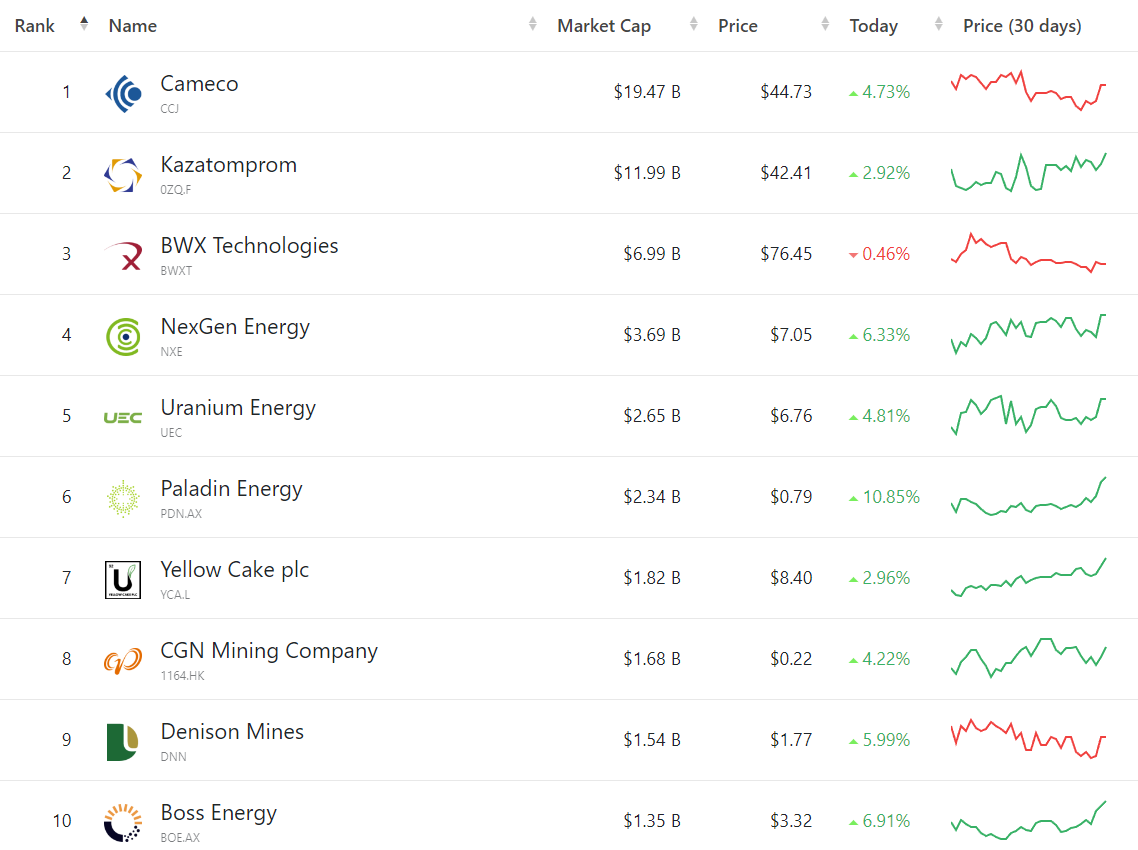View Kazatomprom 30-day price sparkline
The width and height of the screenshot is (1138, 850).
pyautogui.click(x=1028, y=172)
